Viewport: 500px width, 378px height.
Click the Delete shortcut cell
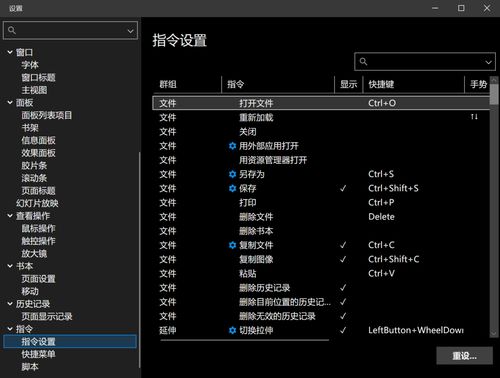click(381, 217)
